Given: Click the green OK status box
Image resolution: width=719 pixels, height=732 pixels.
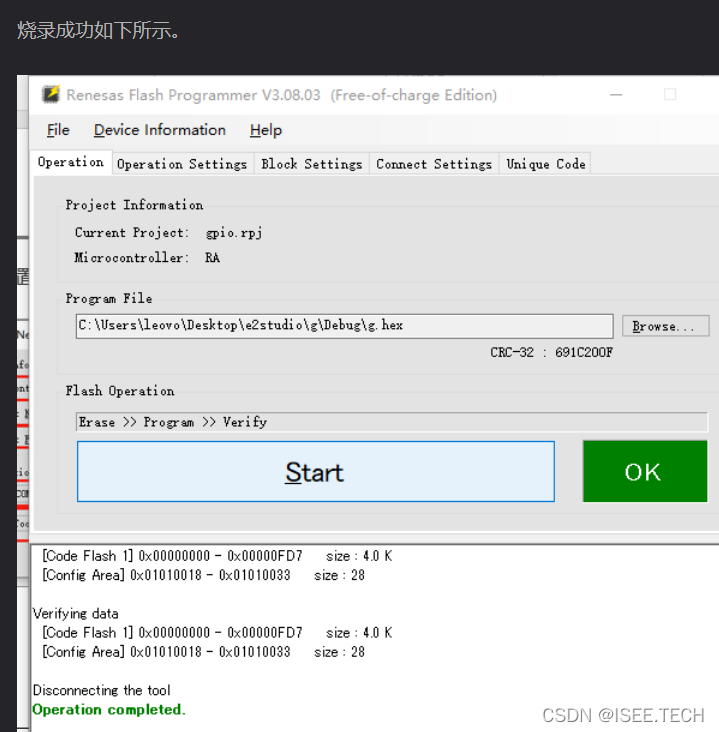Looking at the screenshot, I should (645, 472).
